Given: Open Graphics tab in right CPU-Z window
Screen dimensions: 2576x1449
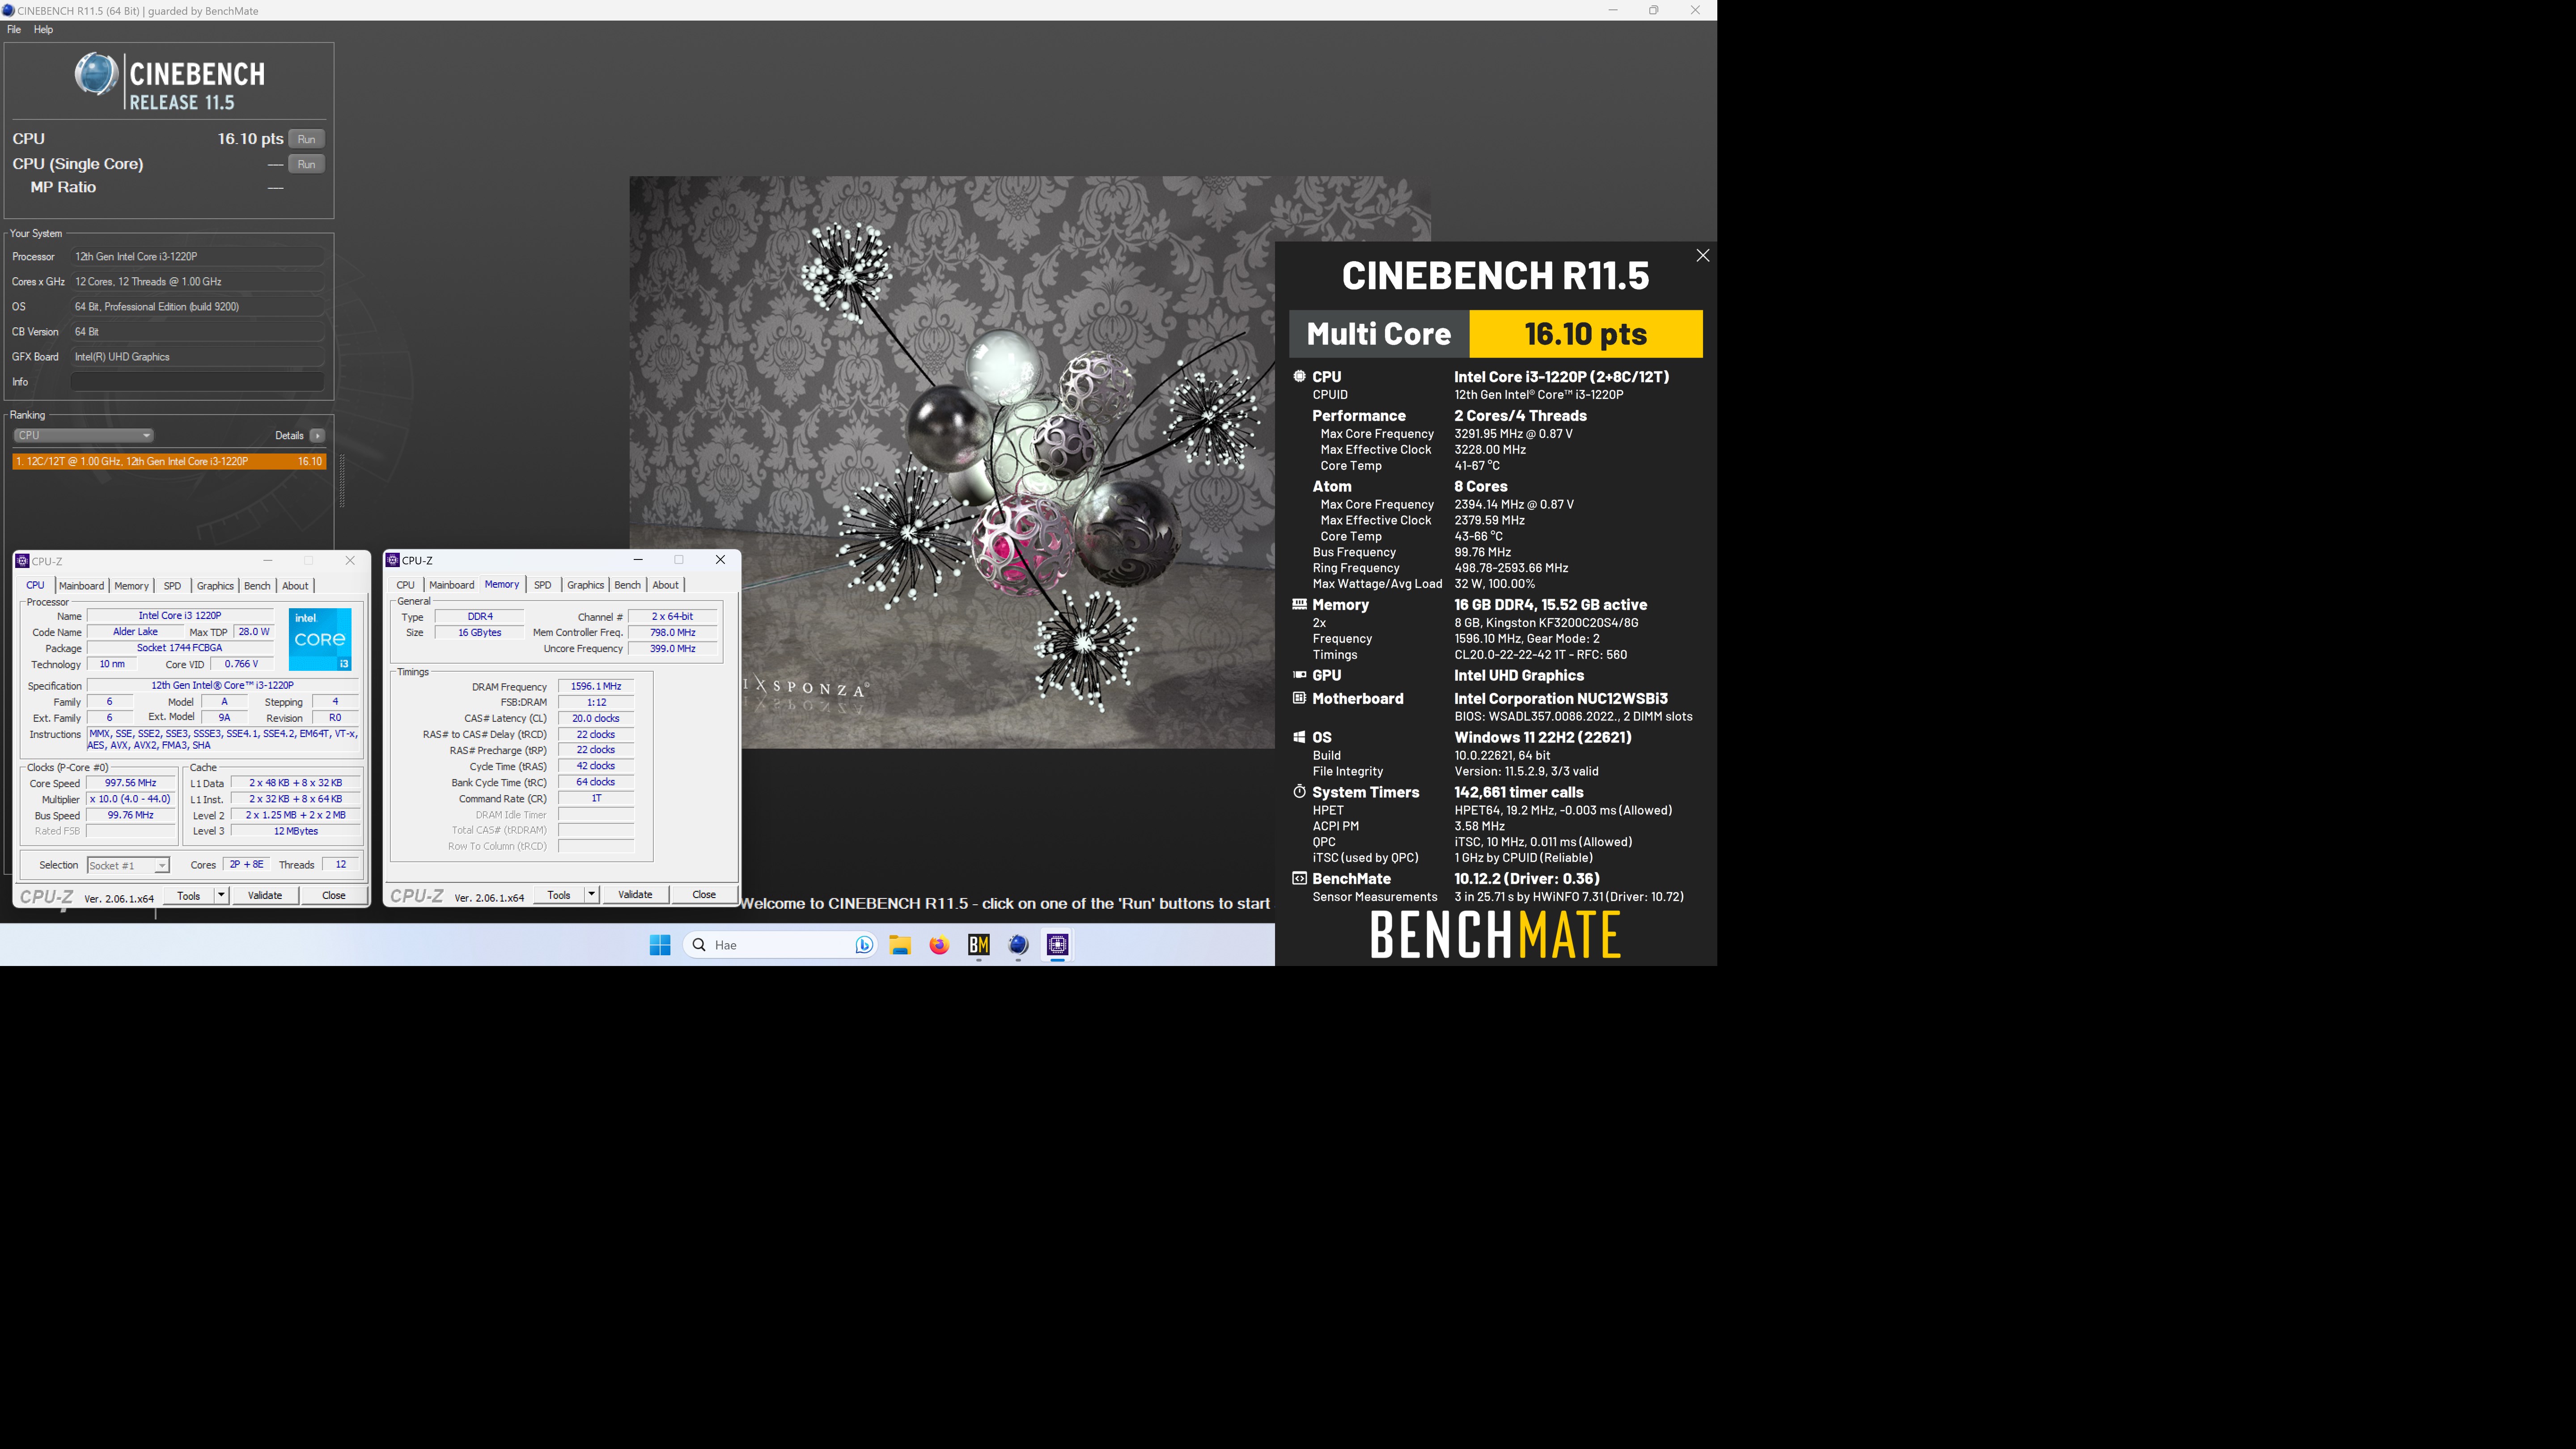Looking at the screenshot, I should coord(586,585).
